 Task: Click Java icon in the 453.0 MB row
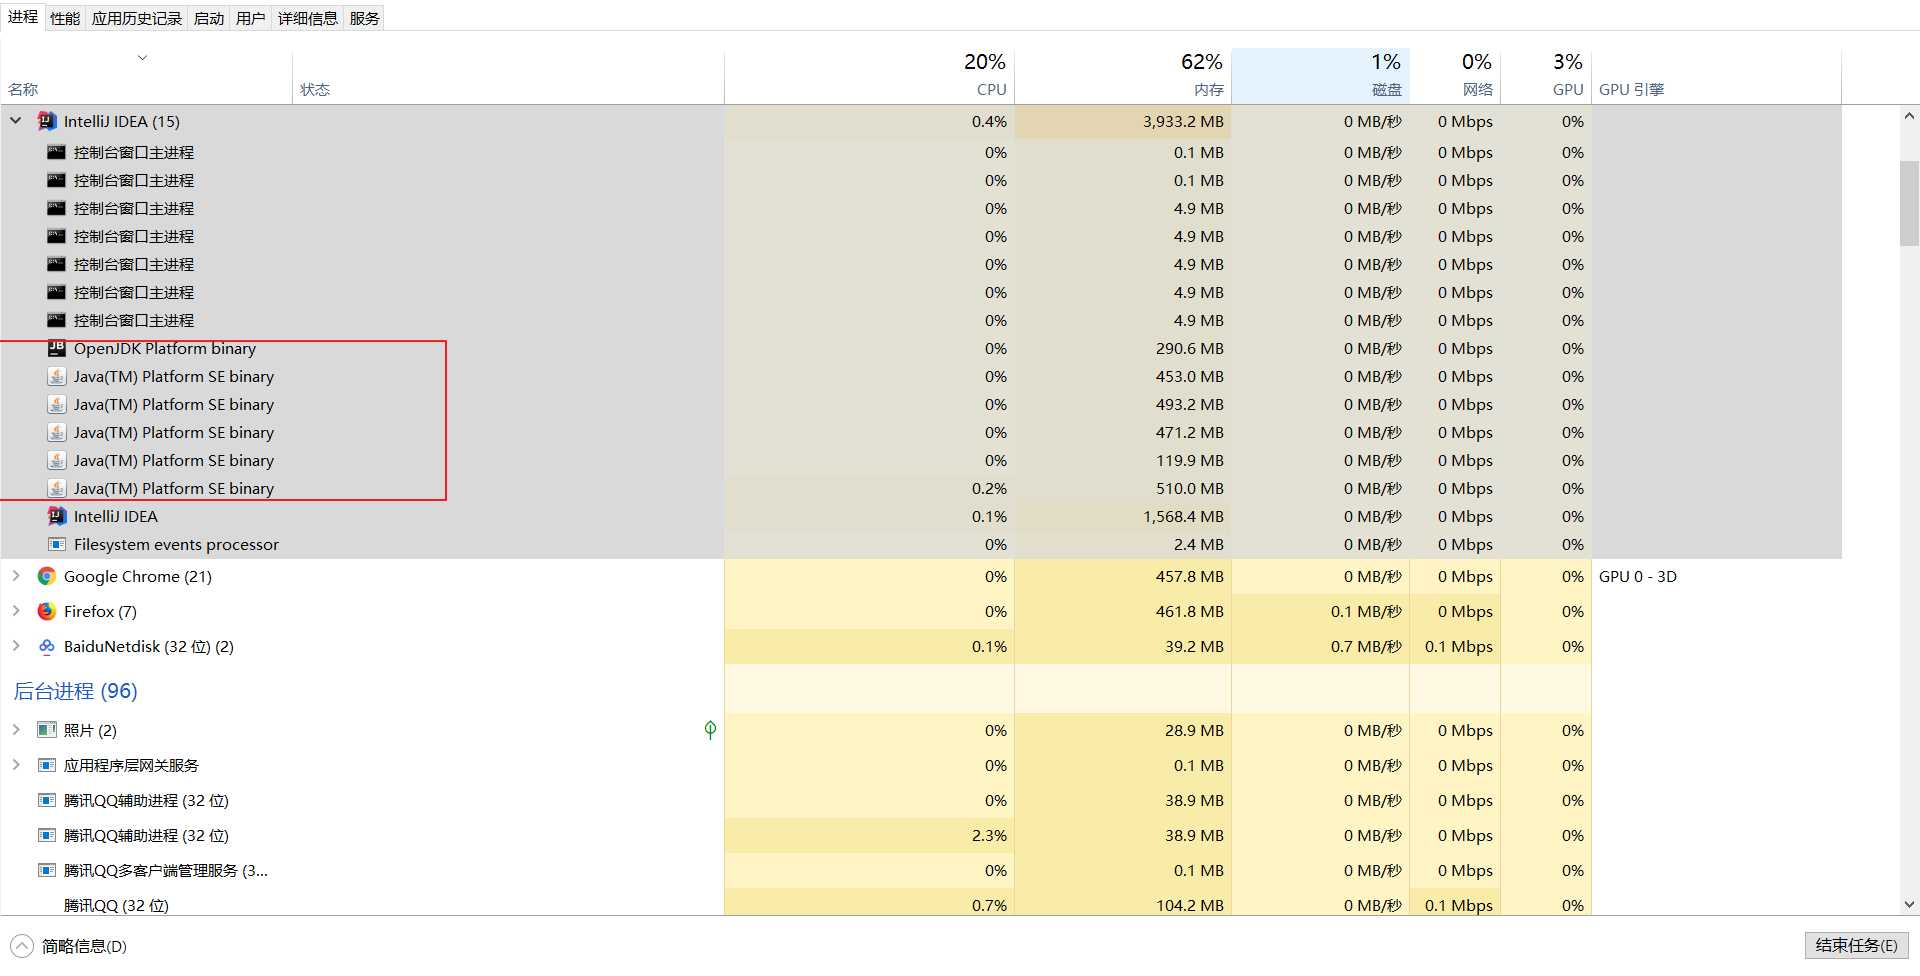(57, 376)
